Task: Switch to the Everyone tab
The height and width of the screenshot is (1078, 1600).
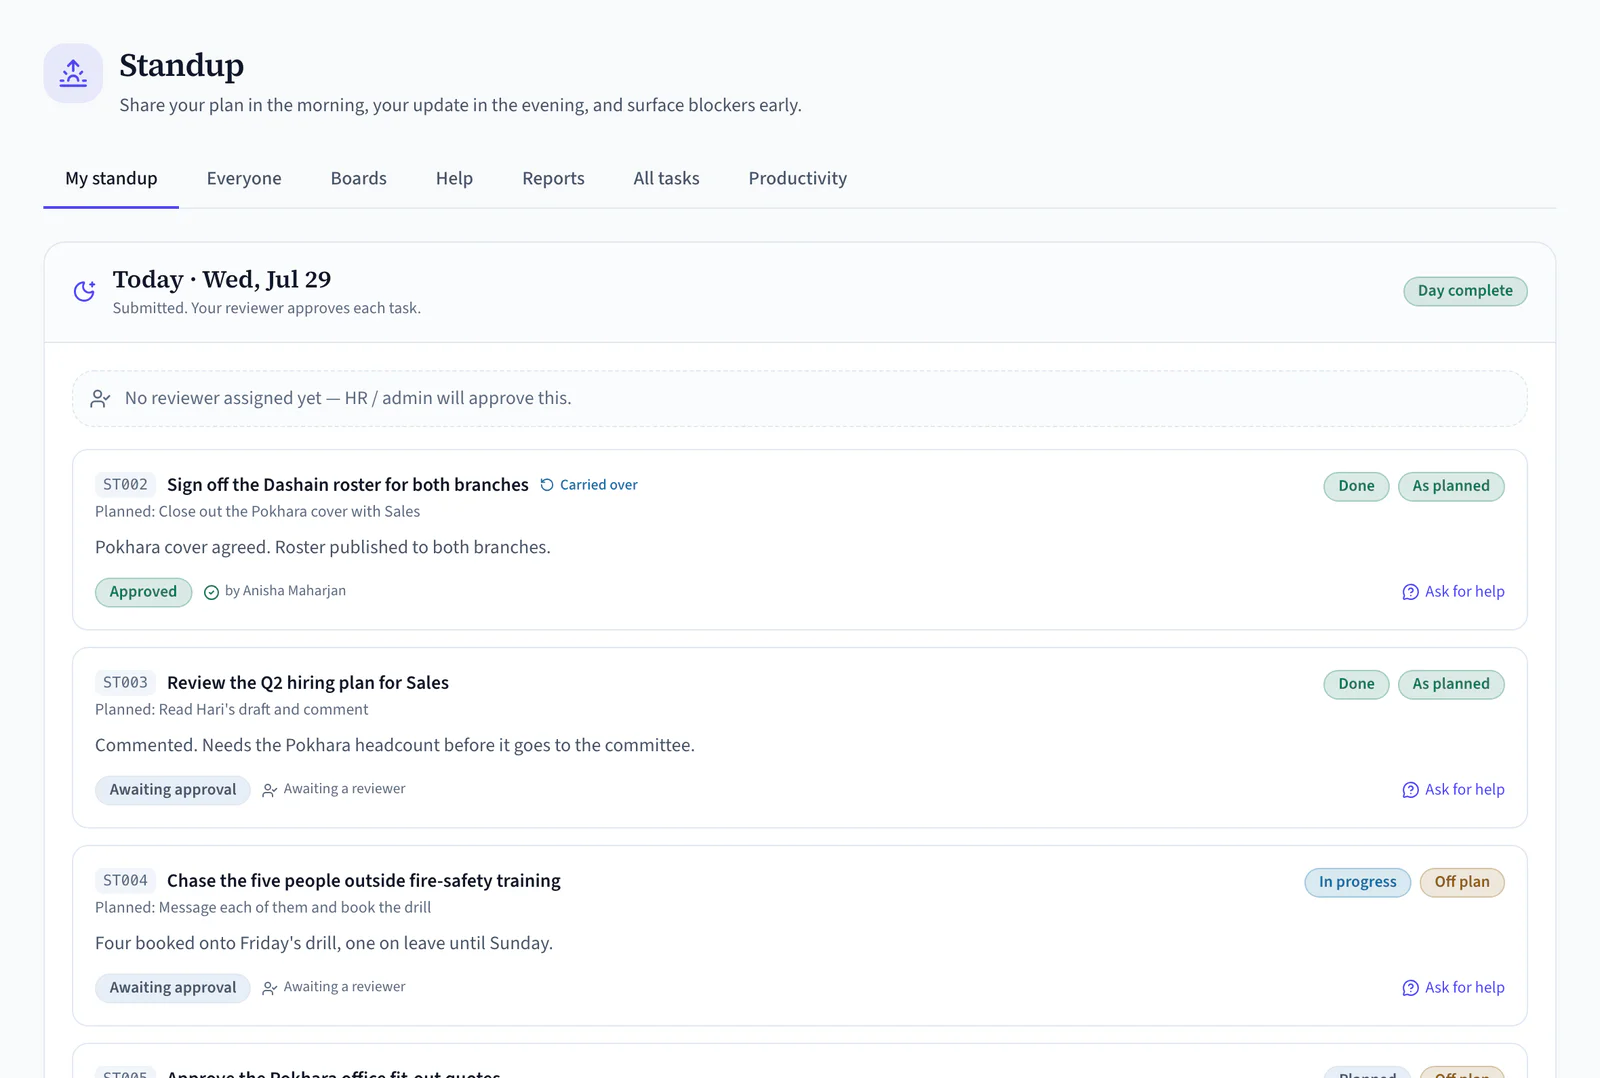Action: tap(244, 178)
